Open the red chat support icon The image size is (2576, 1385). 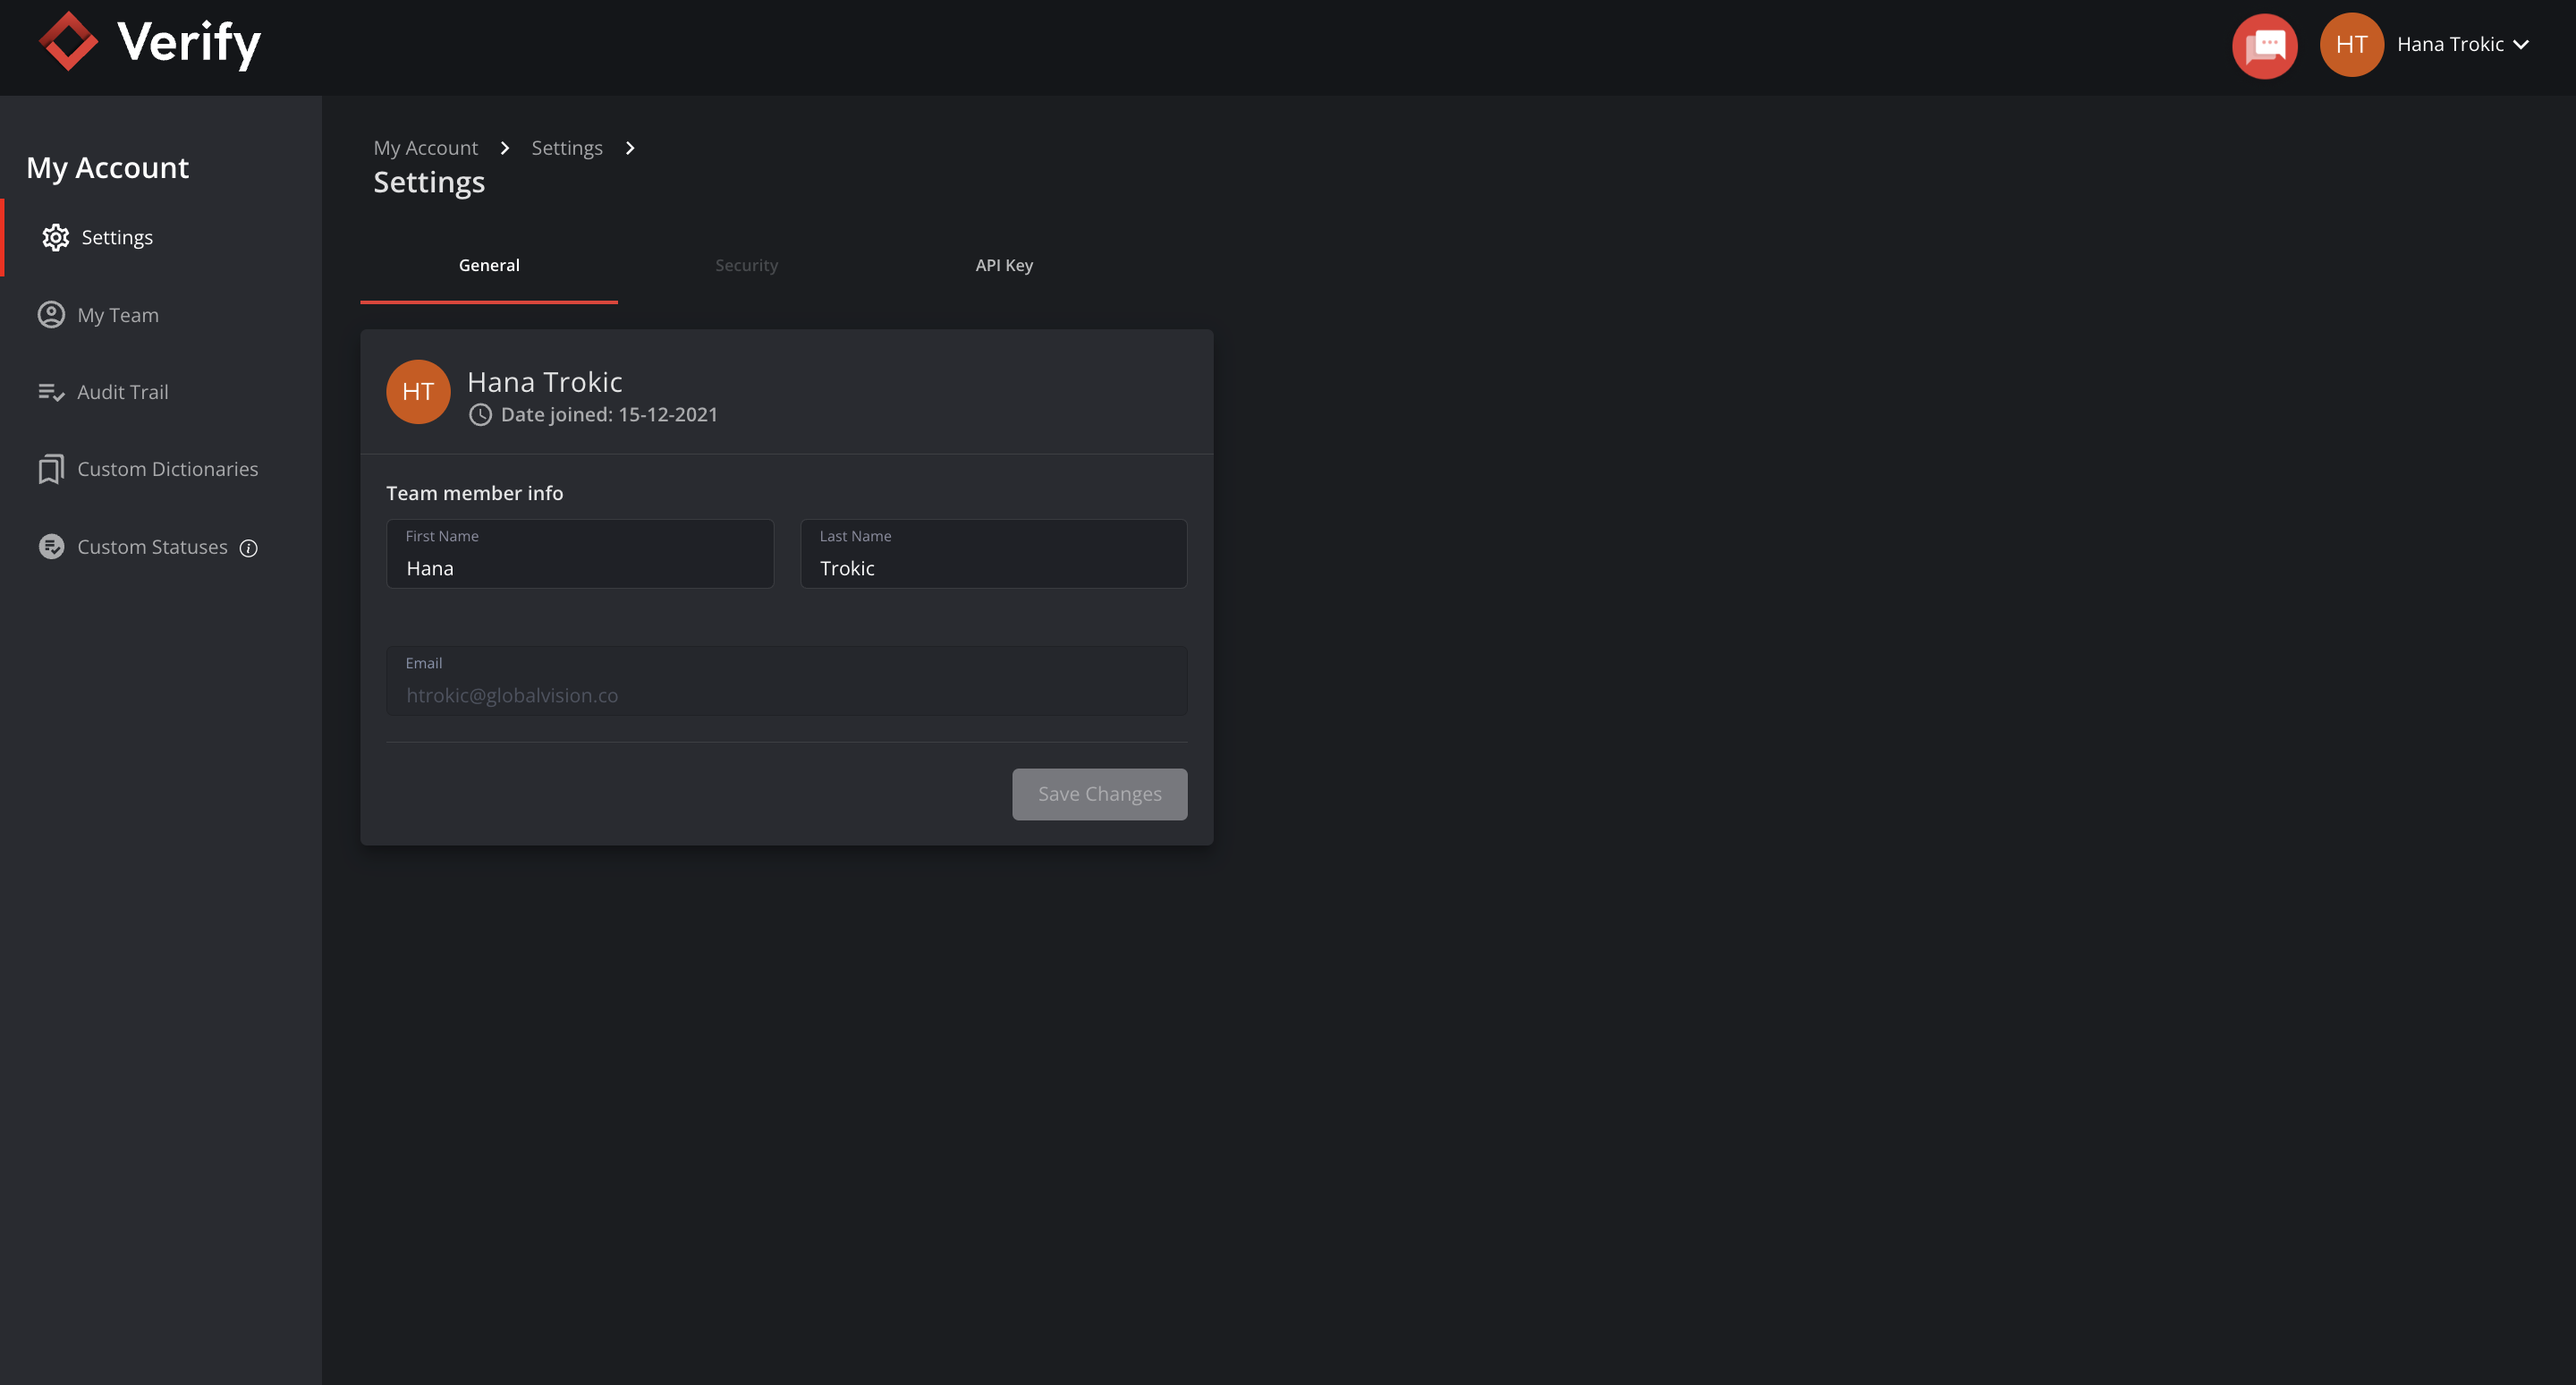click(x=2264, y=45)
